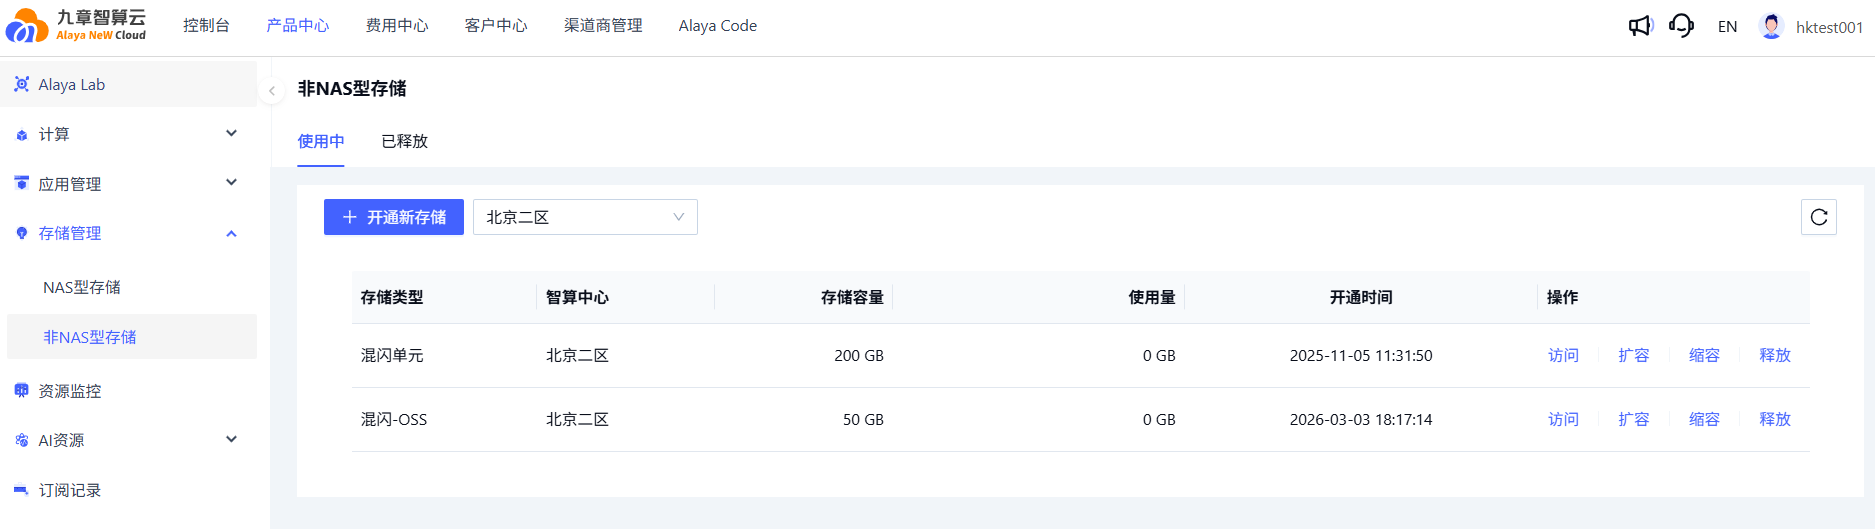
Task: Click the 50 GB capacity cell
Action: coord(863,419)
